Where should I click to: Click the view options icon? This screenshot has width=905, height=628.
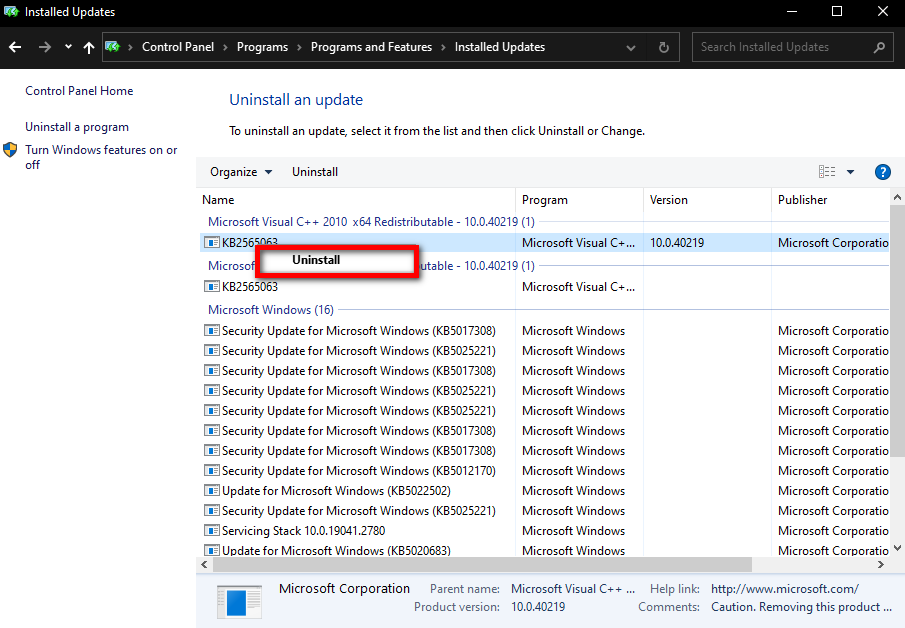click(827, 172)
